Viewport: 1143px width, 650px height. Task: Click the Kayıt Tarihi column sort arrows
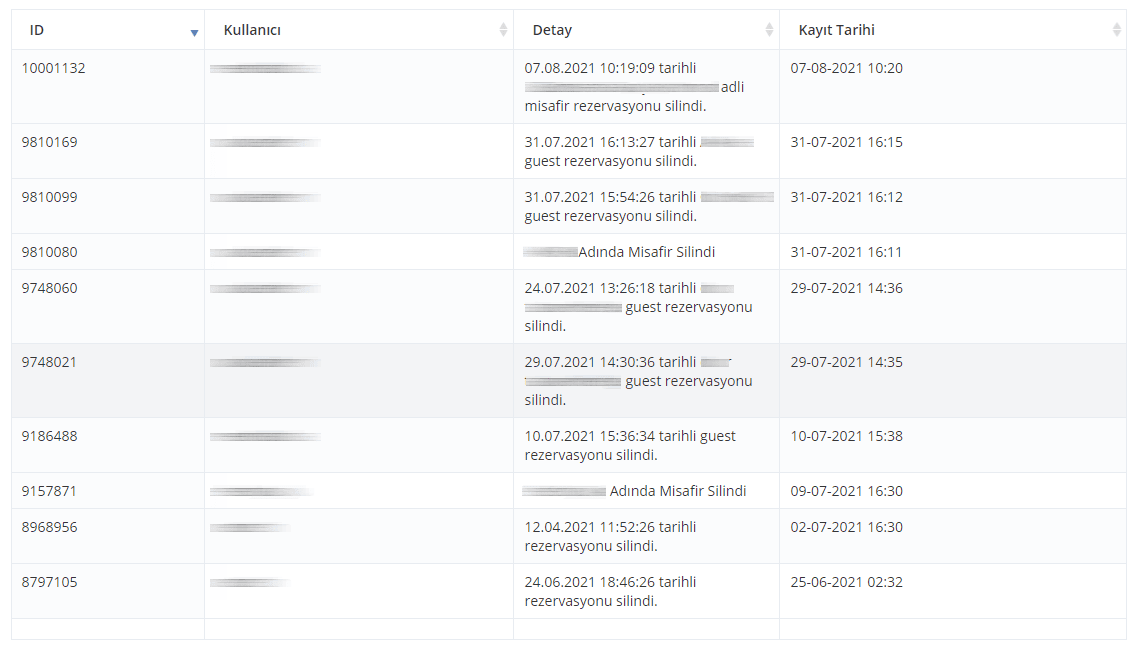(1116, 30)
